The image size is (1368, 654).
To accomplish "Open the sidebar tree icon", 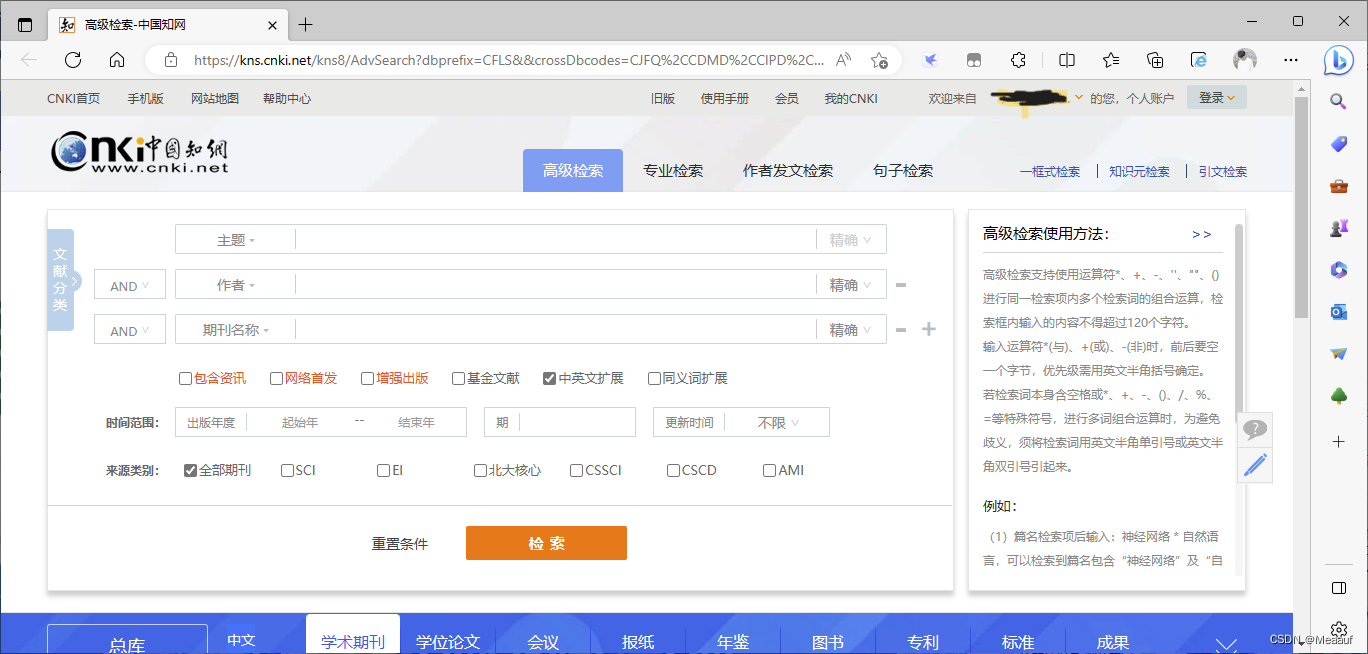I will pos(1338,396).
